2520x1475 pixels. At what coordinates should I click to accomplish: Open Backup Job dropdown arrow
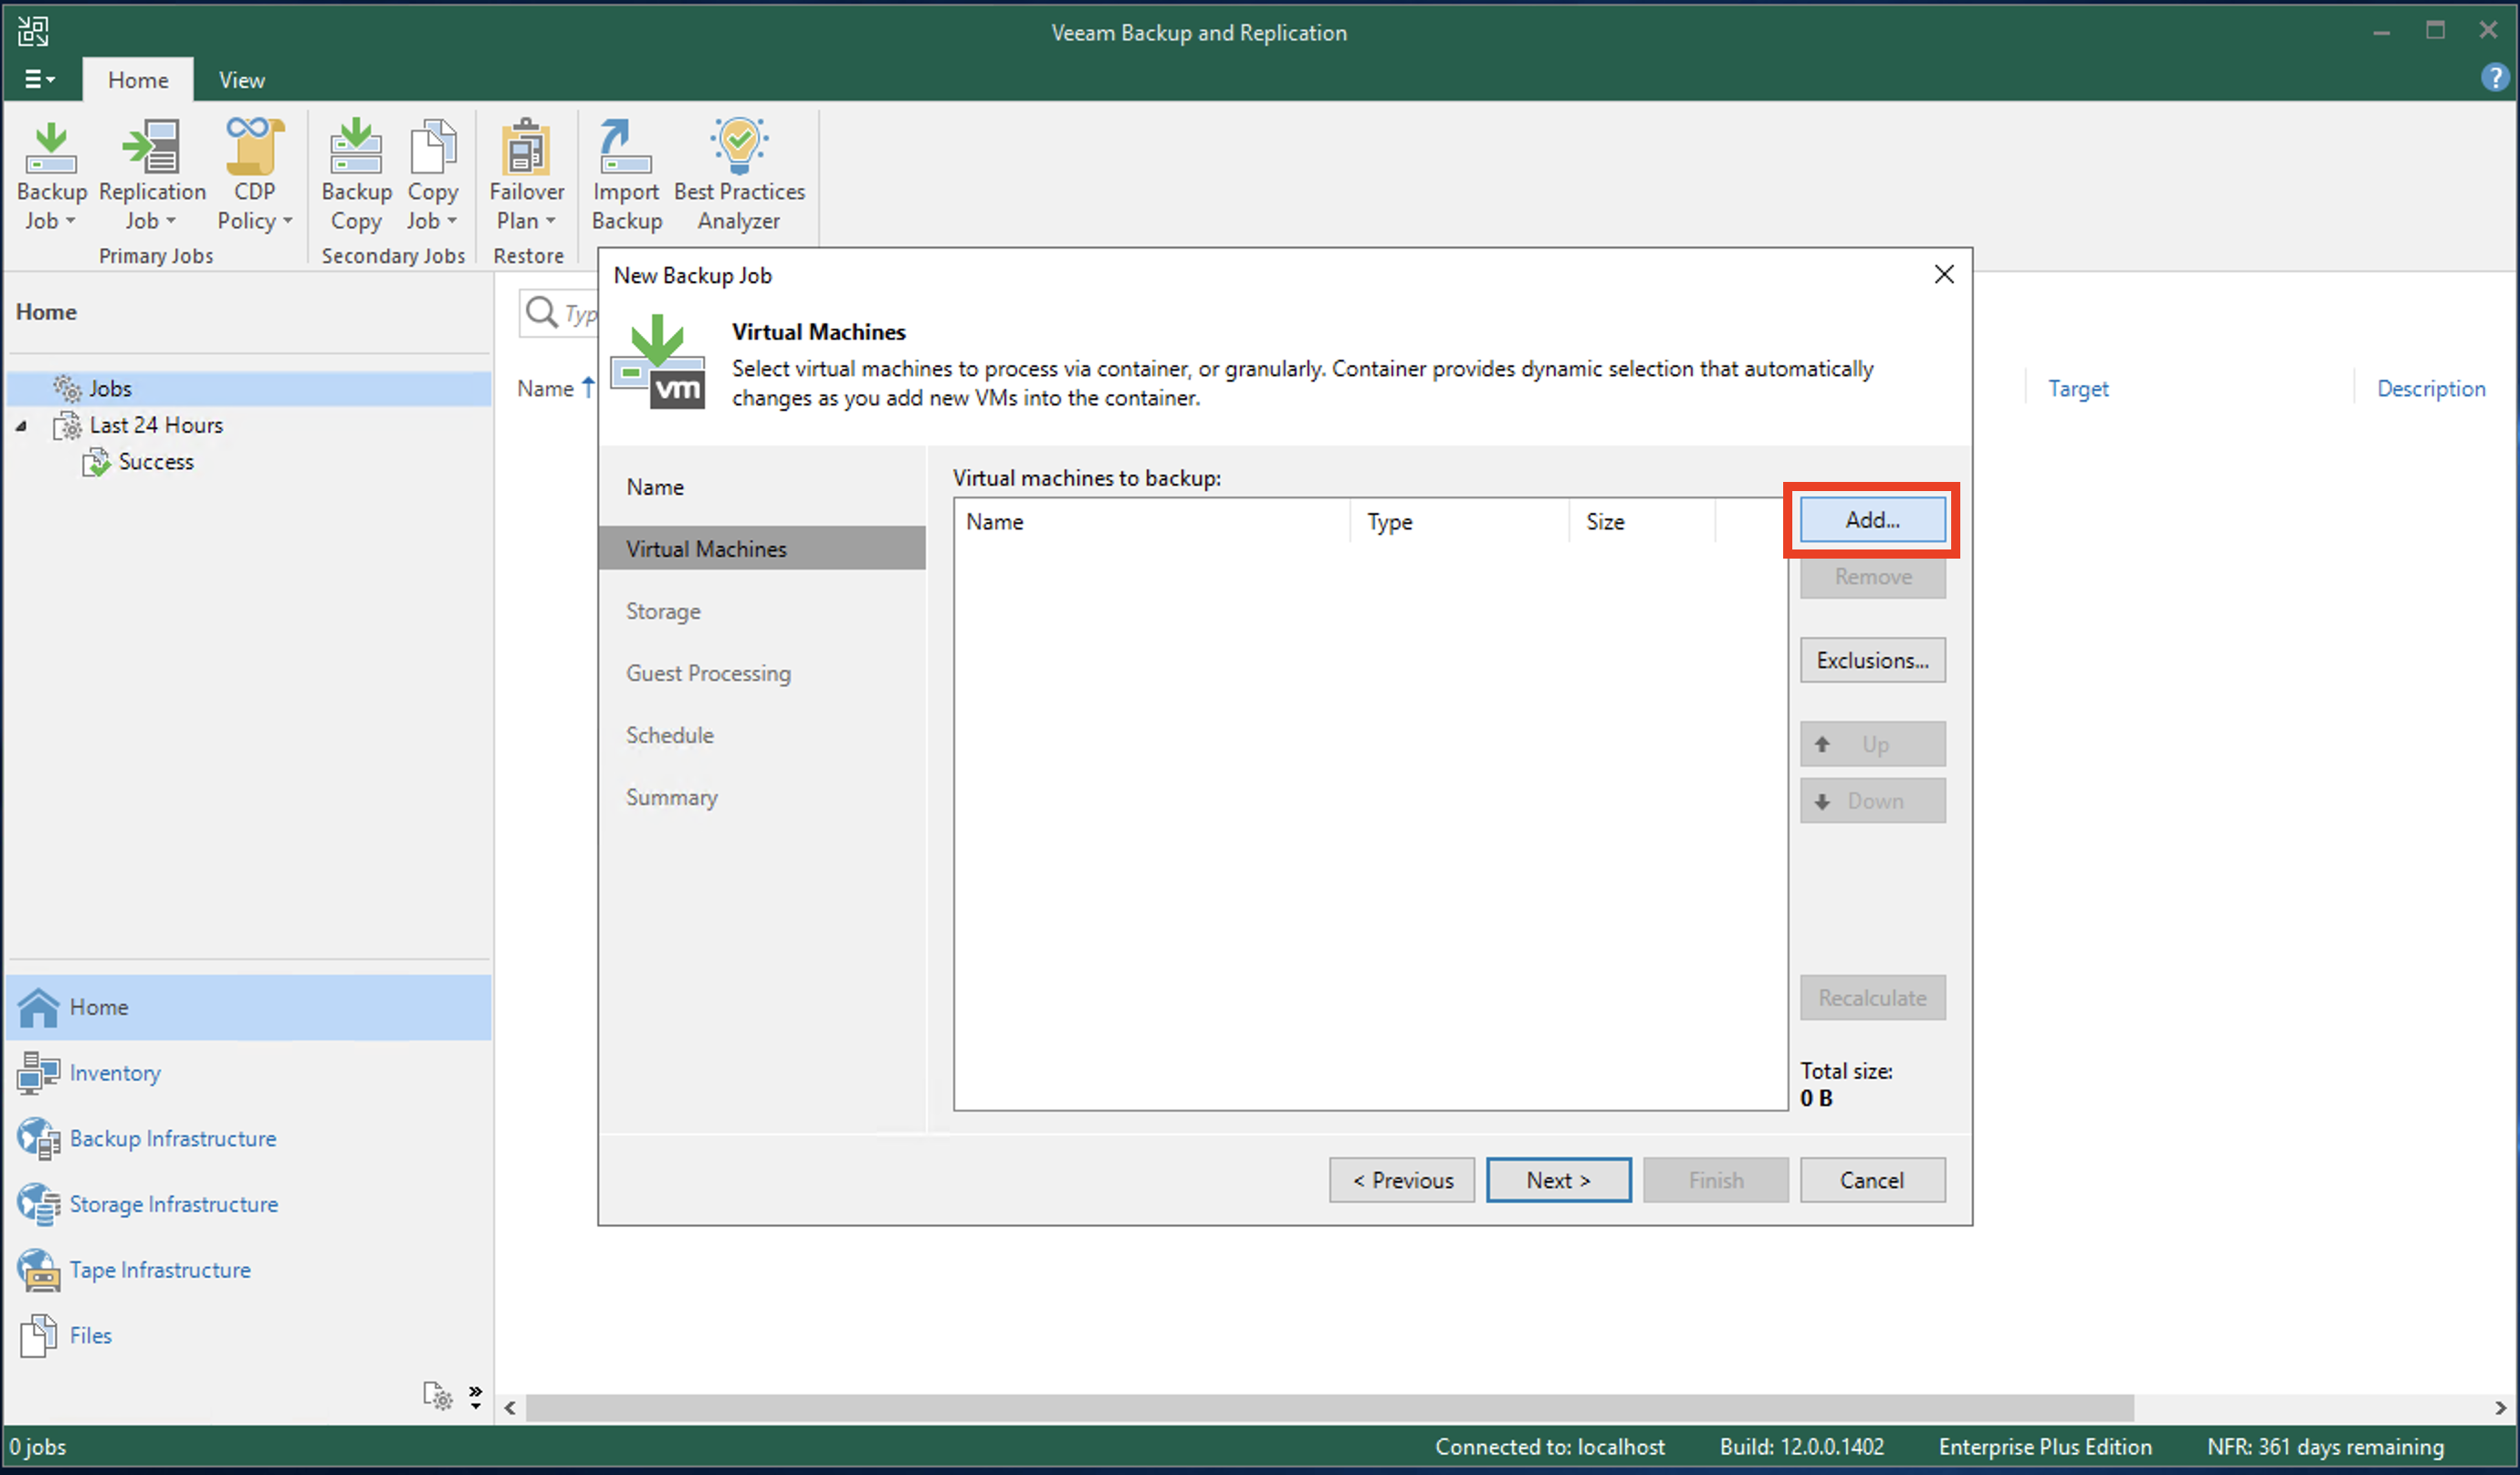click(x=70, y=221)
